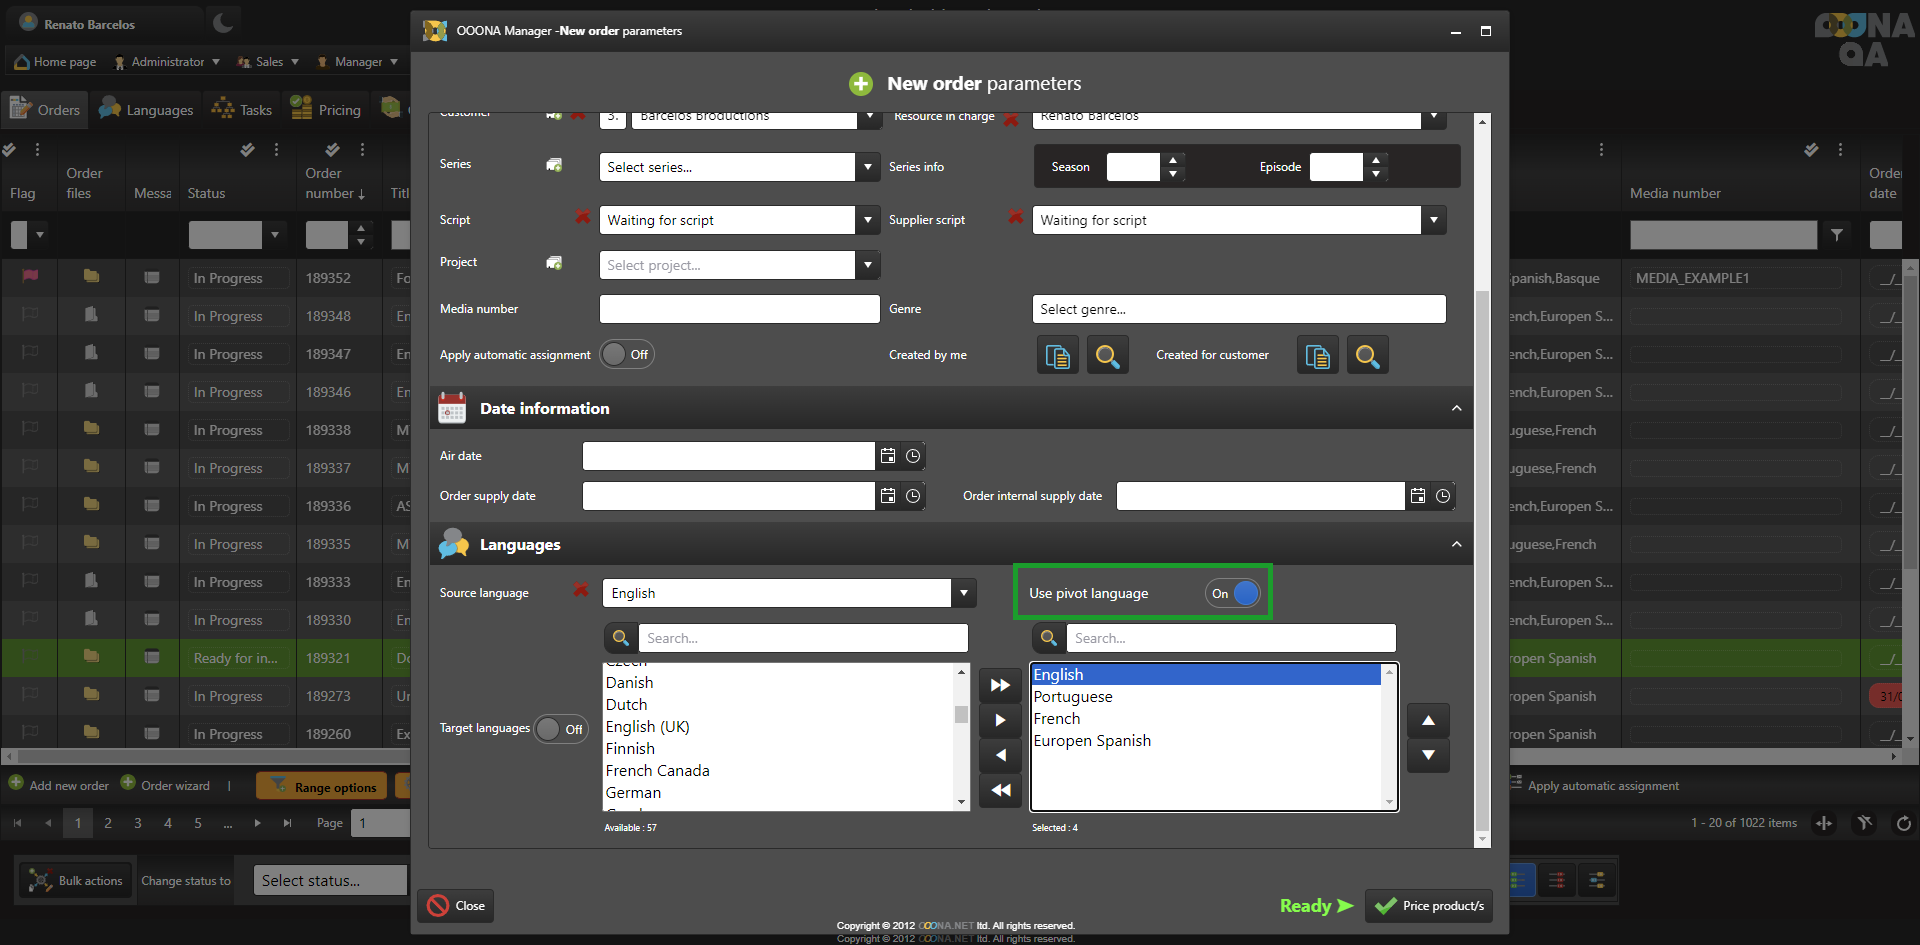Remove all selected languages with double-left arrow
Image resolution: width=1920 pixels, height=945 pixels.
pyautogui.click(x=1000, y=790)
